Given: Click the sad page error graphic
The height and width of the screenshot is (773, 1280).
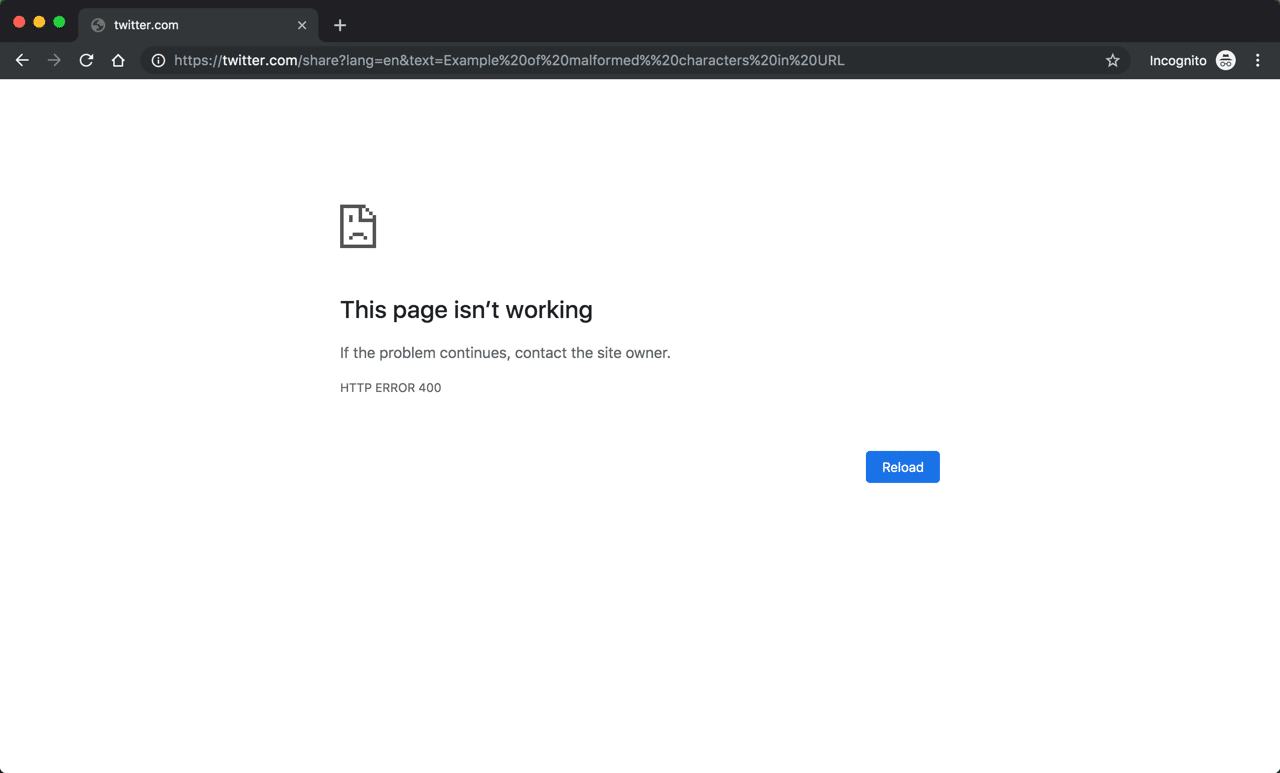Looking at the screenshot, I should click(357, 226).
